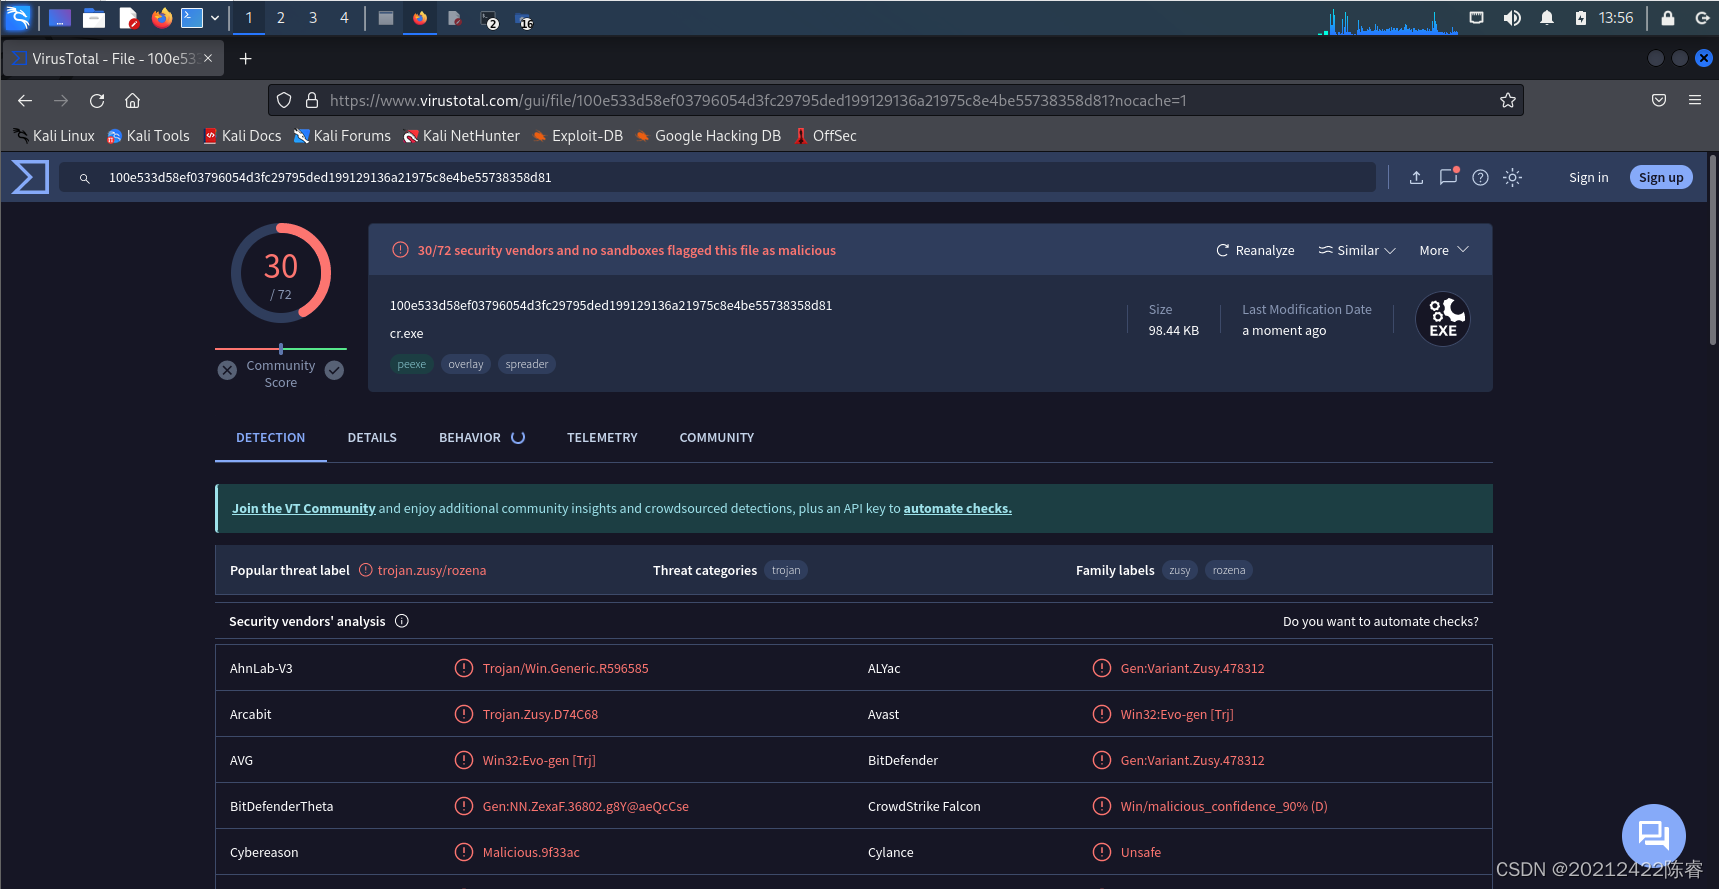Click the shield tracking protection icon
This screenshot has width=1719, height=889.
pos(284,100)
